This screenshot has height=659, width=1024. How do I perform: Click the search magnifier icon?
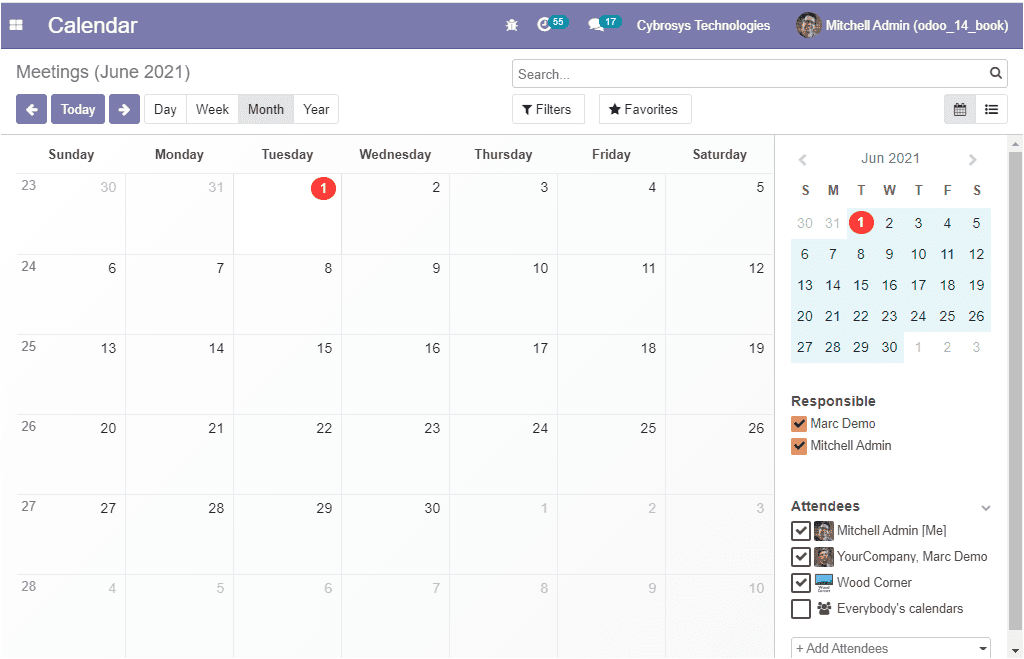coord(995,72)
